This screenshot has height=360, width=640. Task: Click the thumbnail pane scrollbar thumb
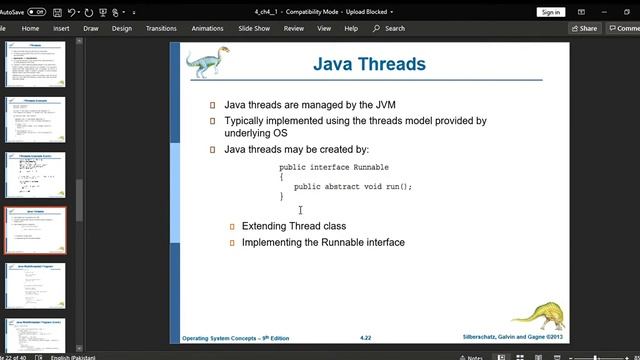pos(79,200)
